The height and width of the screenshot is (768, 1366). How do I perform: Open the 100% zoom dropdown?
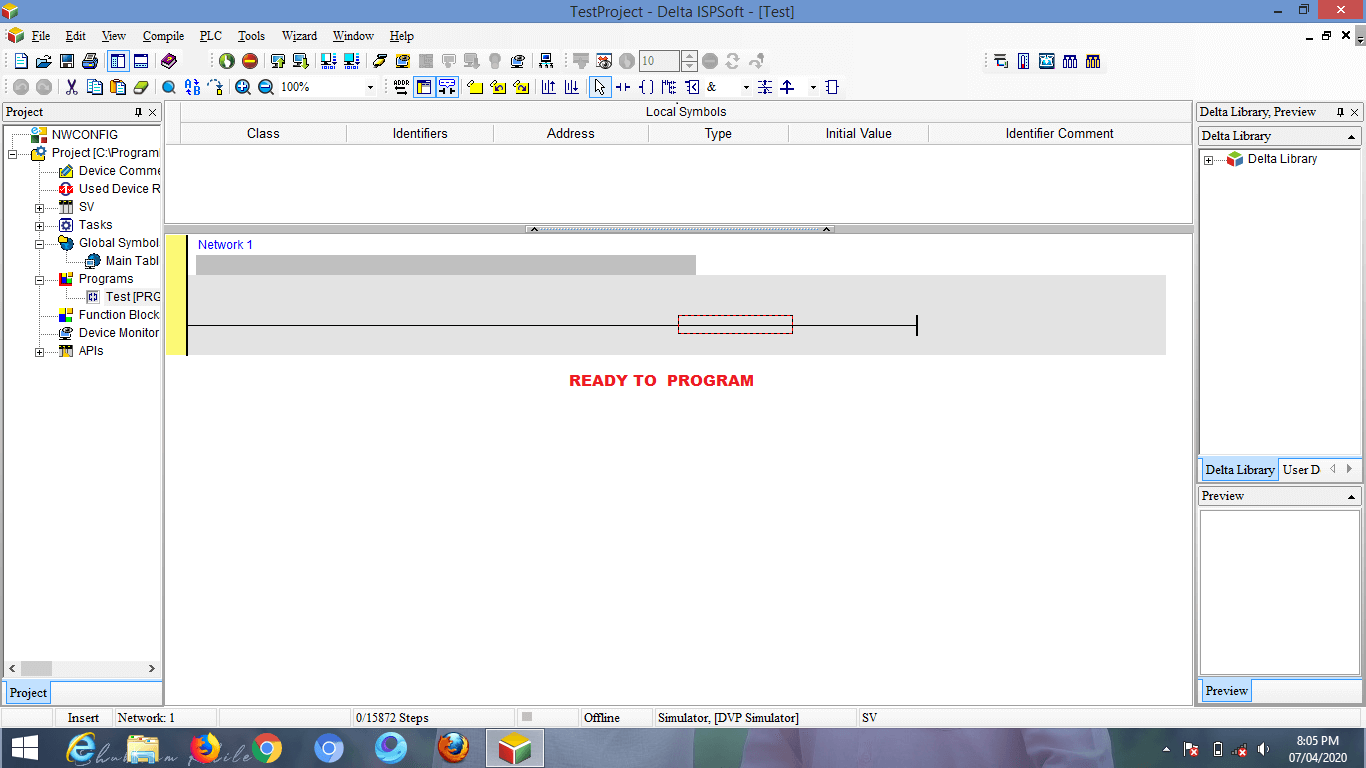[x=370, y=87]
